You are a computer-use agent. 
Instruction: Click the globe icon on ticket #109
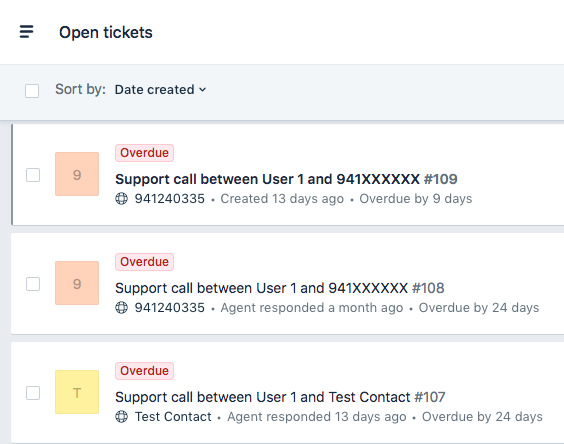[122, 199]
